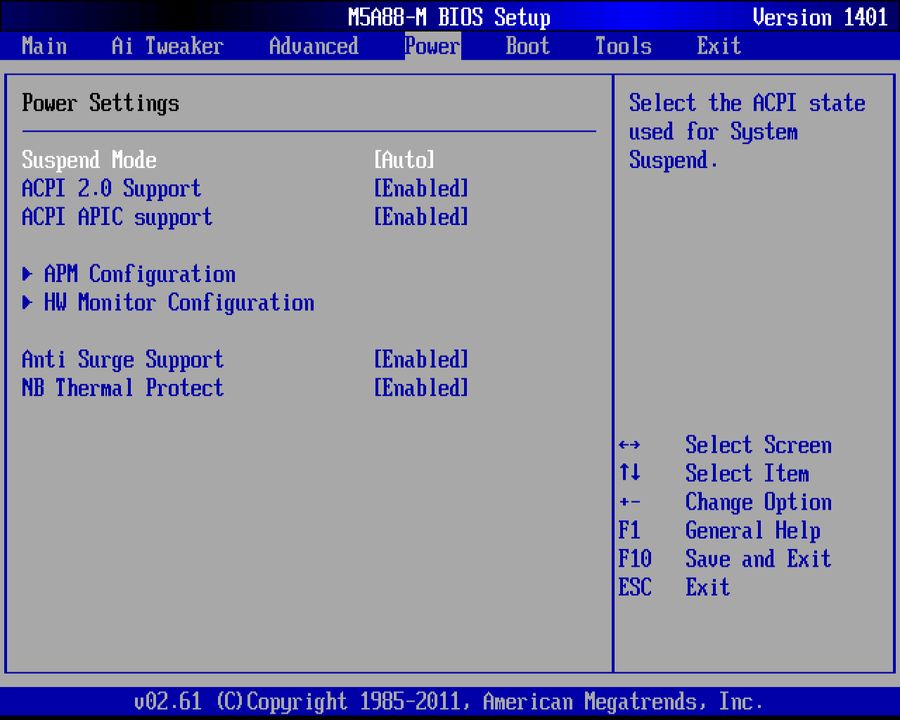
Task: Click the F1 key label
Action: (x=629, y=530)
